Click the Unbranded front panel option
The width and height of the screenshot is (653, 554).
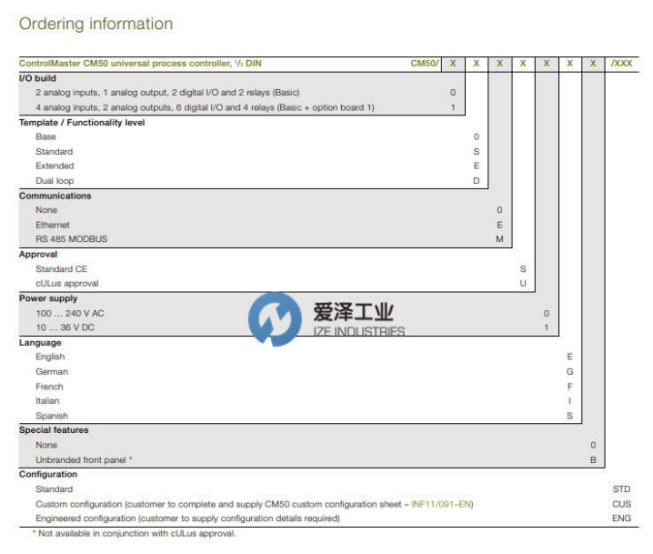coord(84,459)
